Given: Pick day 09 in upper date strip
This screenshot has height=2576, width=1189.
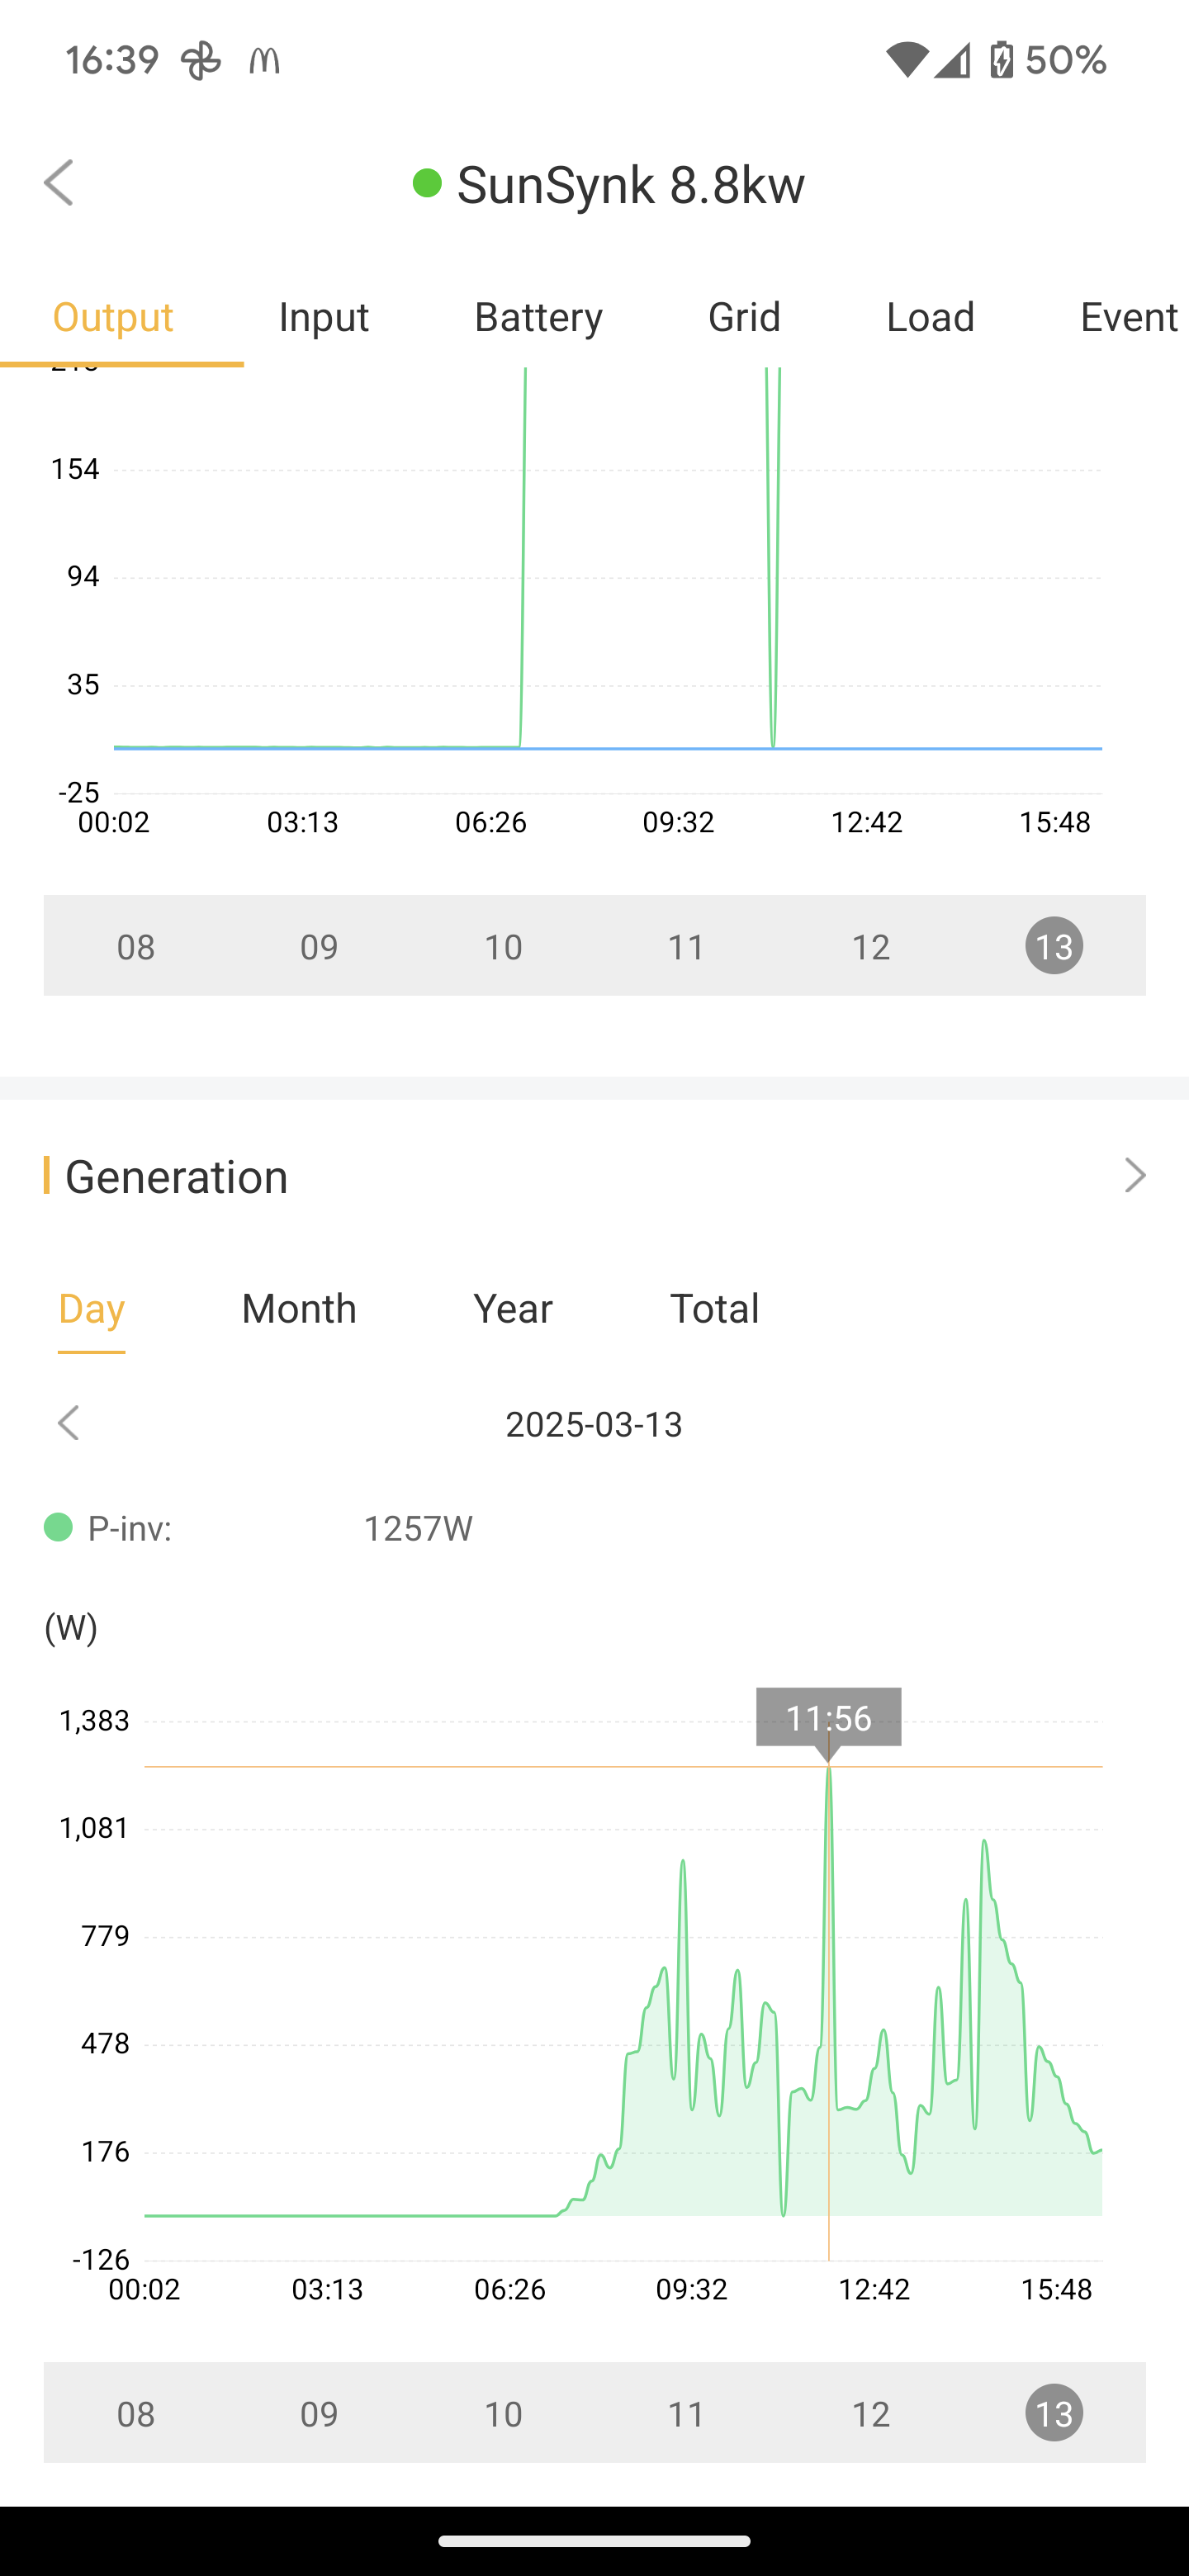Looking at the screenshot, I should (x=319, y=946).
